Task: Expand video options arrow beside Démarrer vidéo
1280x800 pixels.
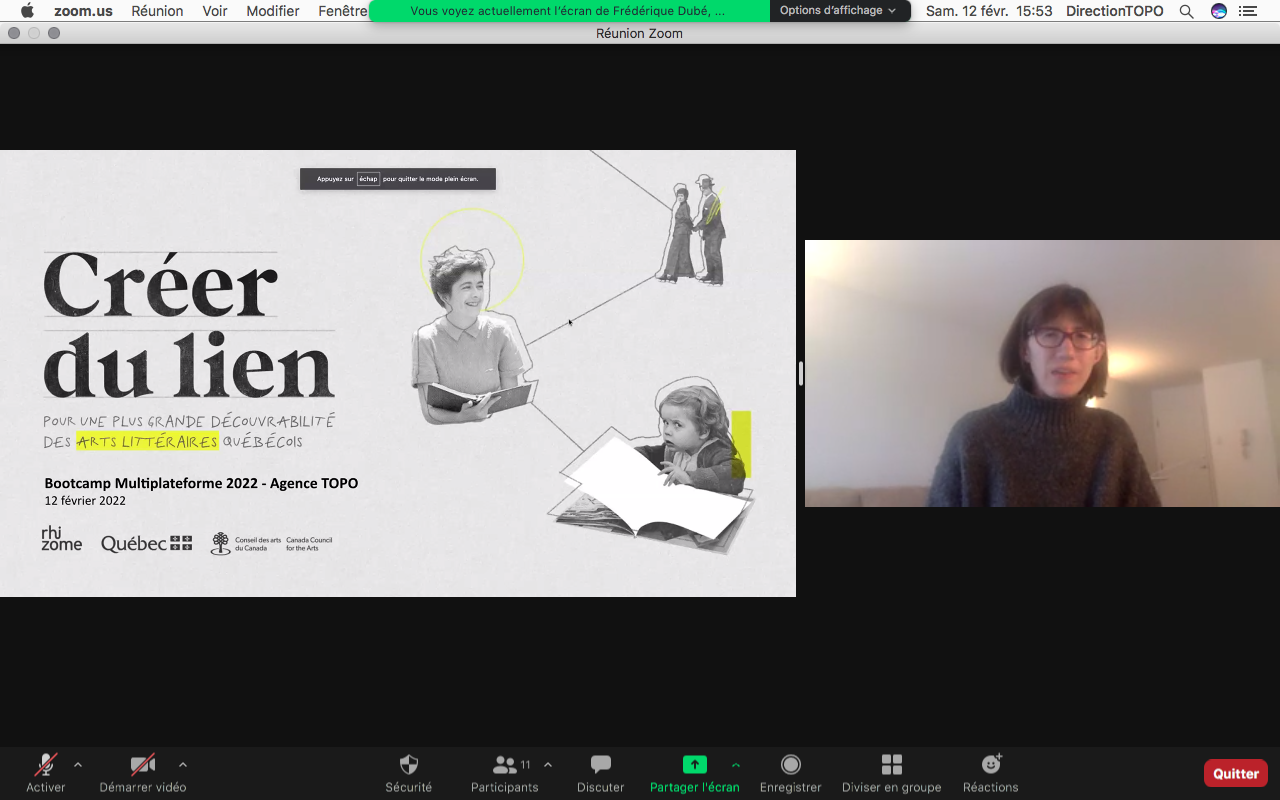Action: pos(182,765)
